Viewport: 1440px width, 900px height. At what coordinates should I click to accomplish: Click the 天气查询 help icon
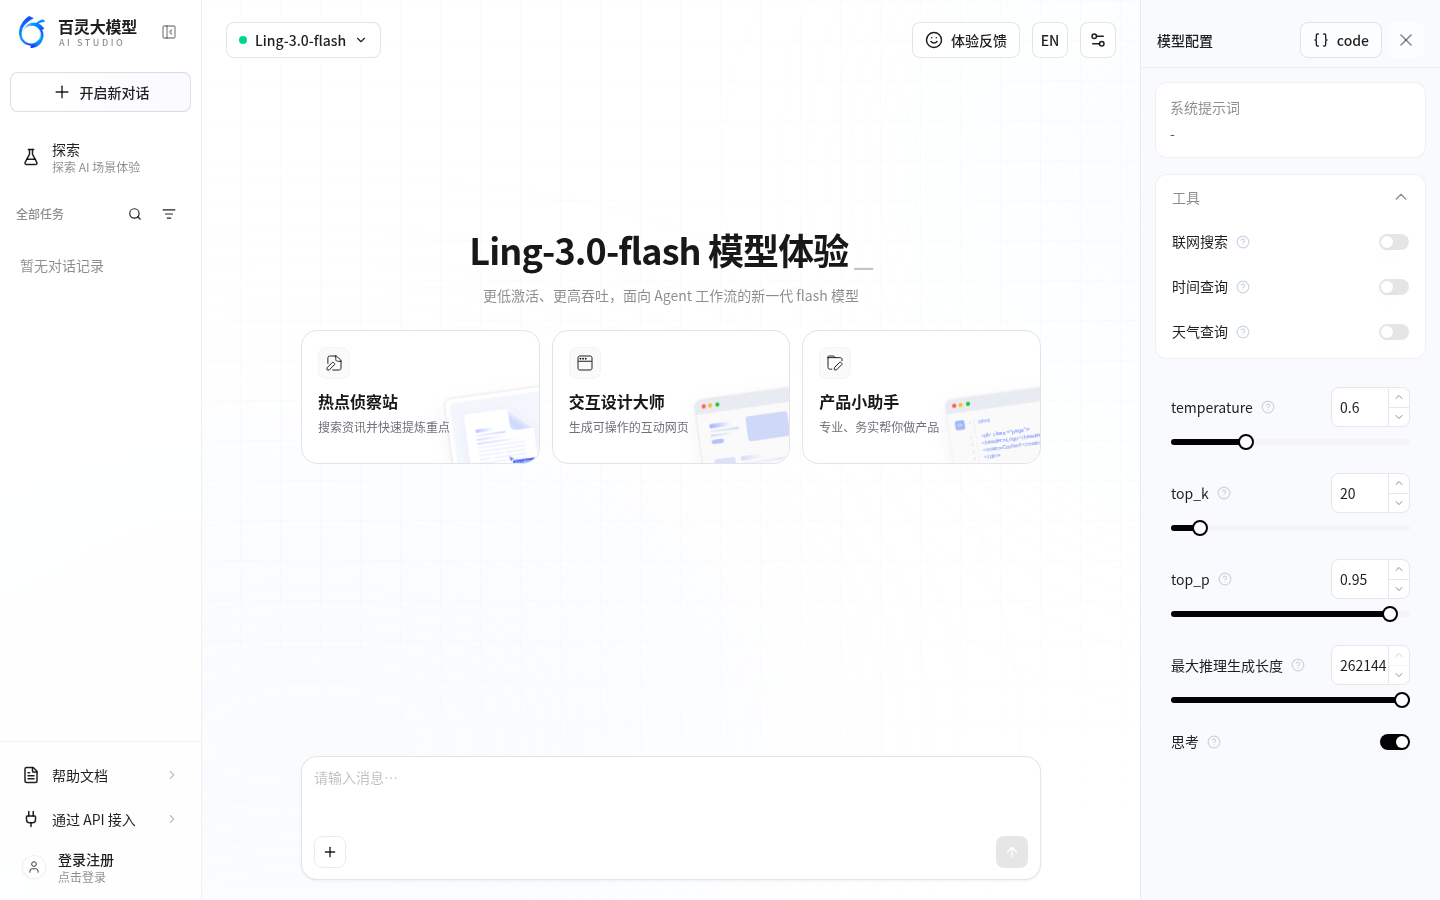click(x=1243, y=332)
